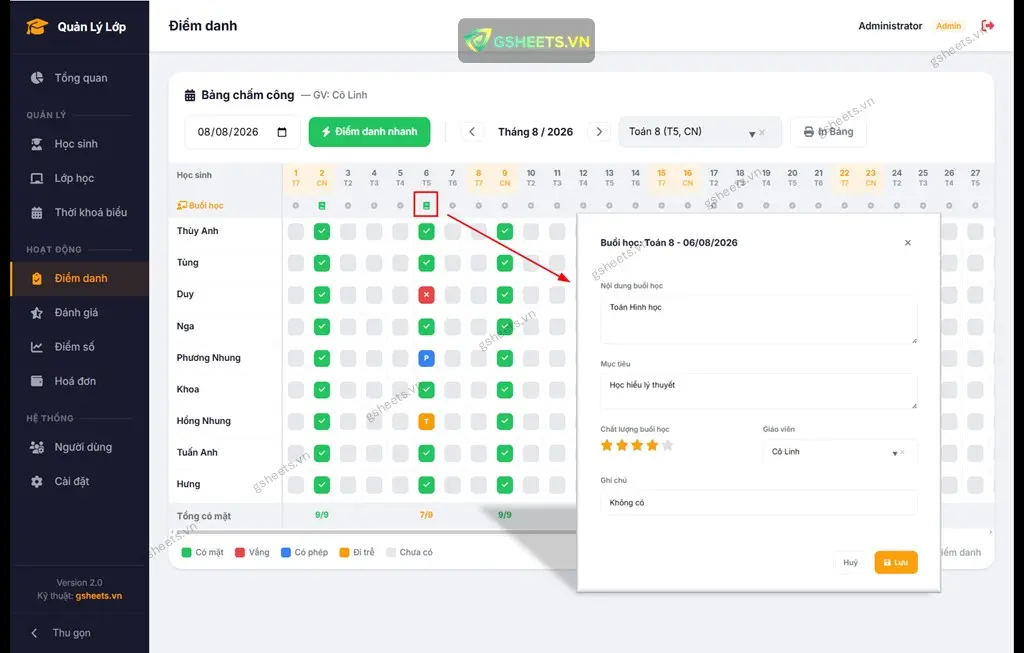Open the Thời khoá biểu sidebar item
Viewport: 1024px width, 653px height.
(80, 212)
